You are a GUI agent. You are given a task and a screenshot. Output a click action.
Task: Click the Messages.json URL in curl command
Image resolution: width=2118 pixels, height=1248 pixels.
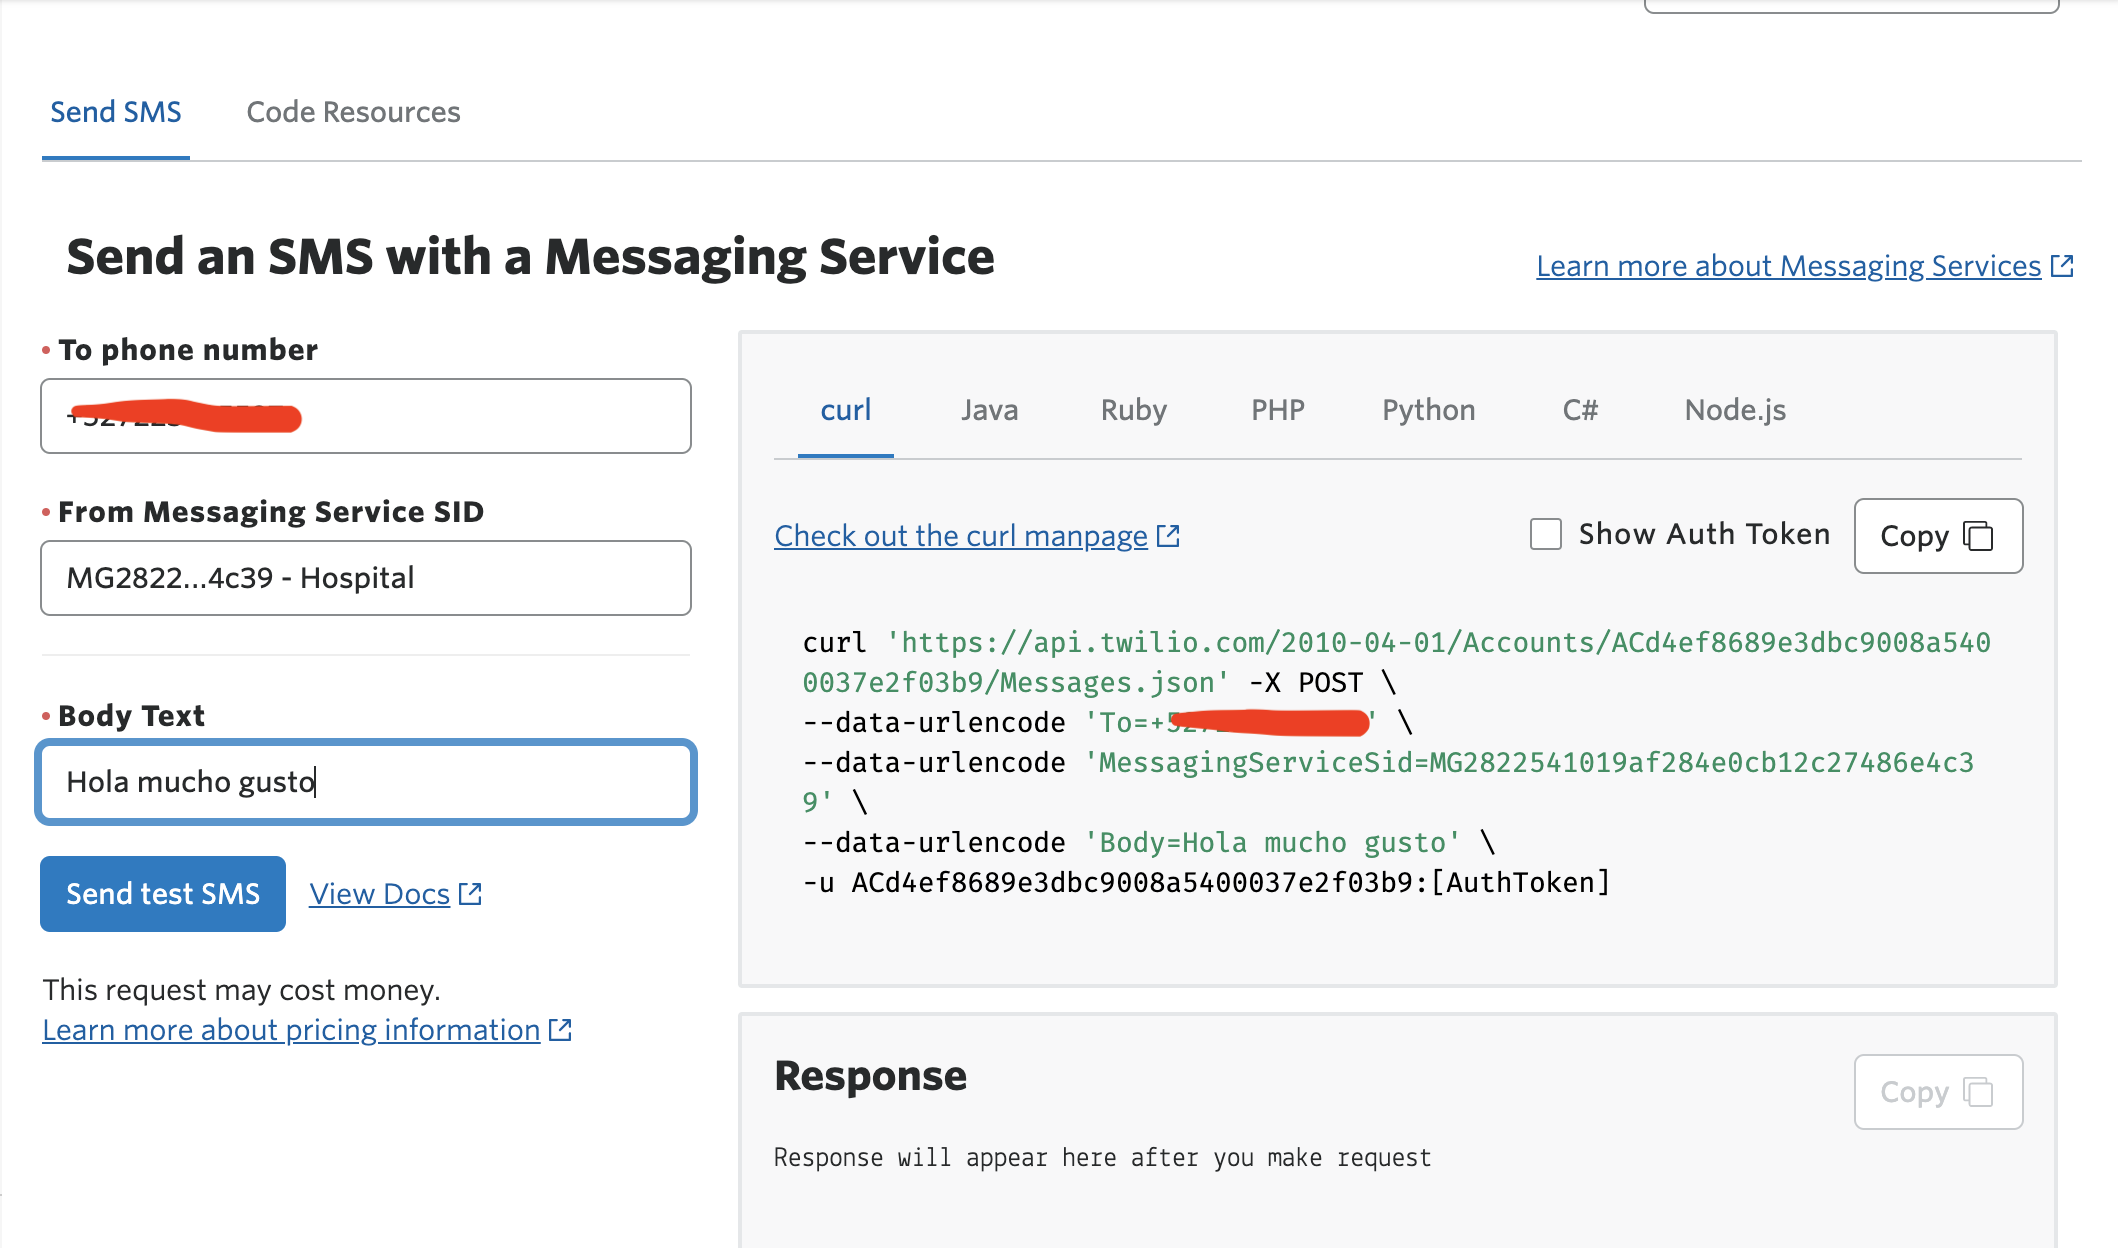(1397, 662)
